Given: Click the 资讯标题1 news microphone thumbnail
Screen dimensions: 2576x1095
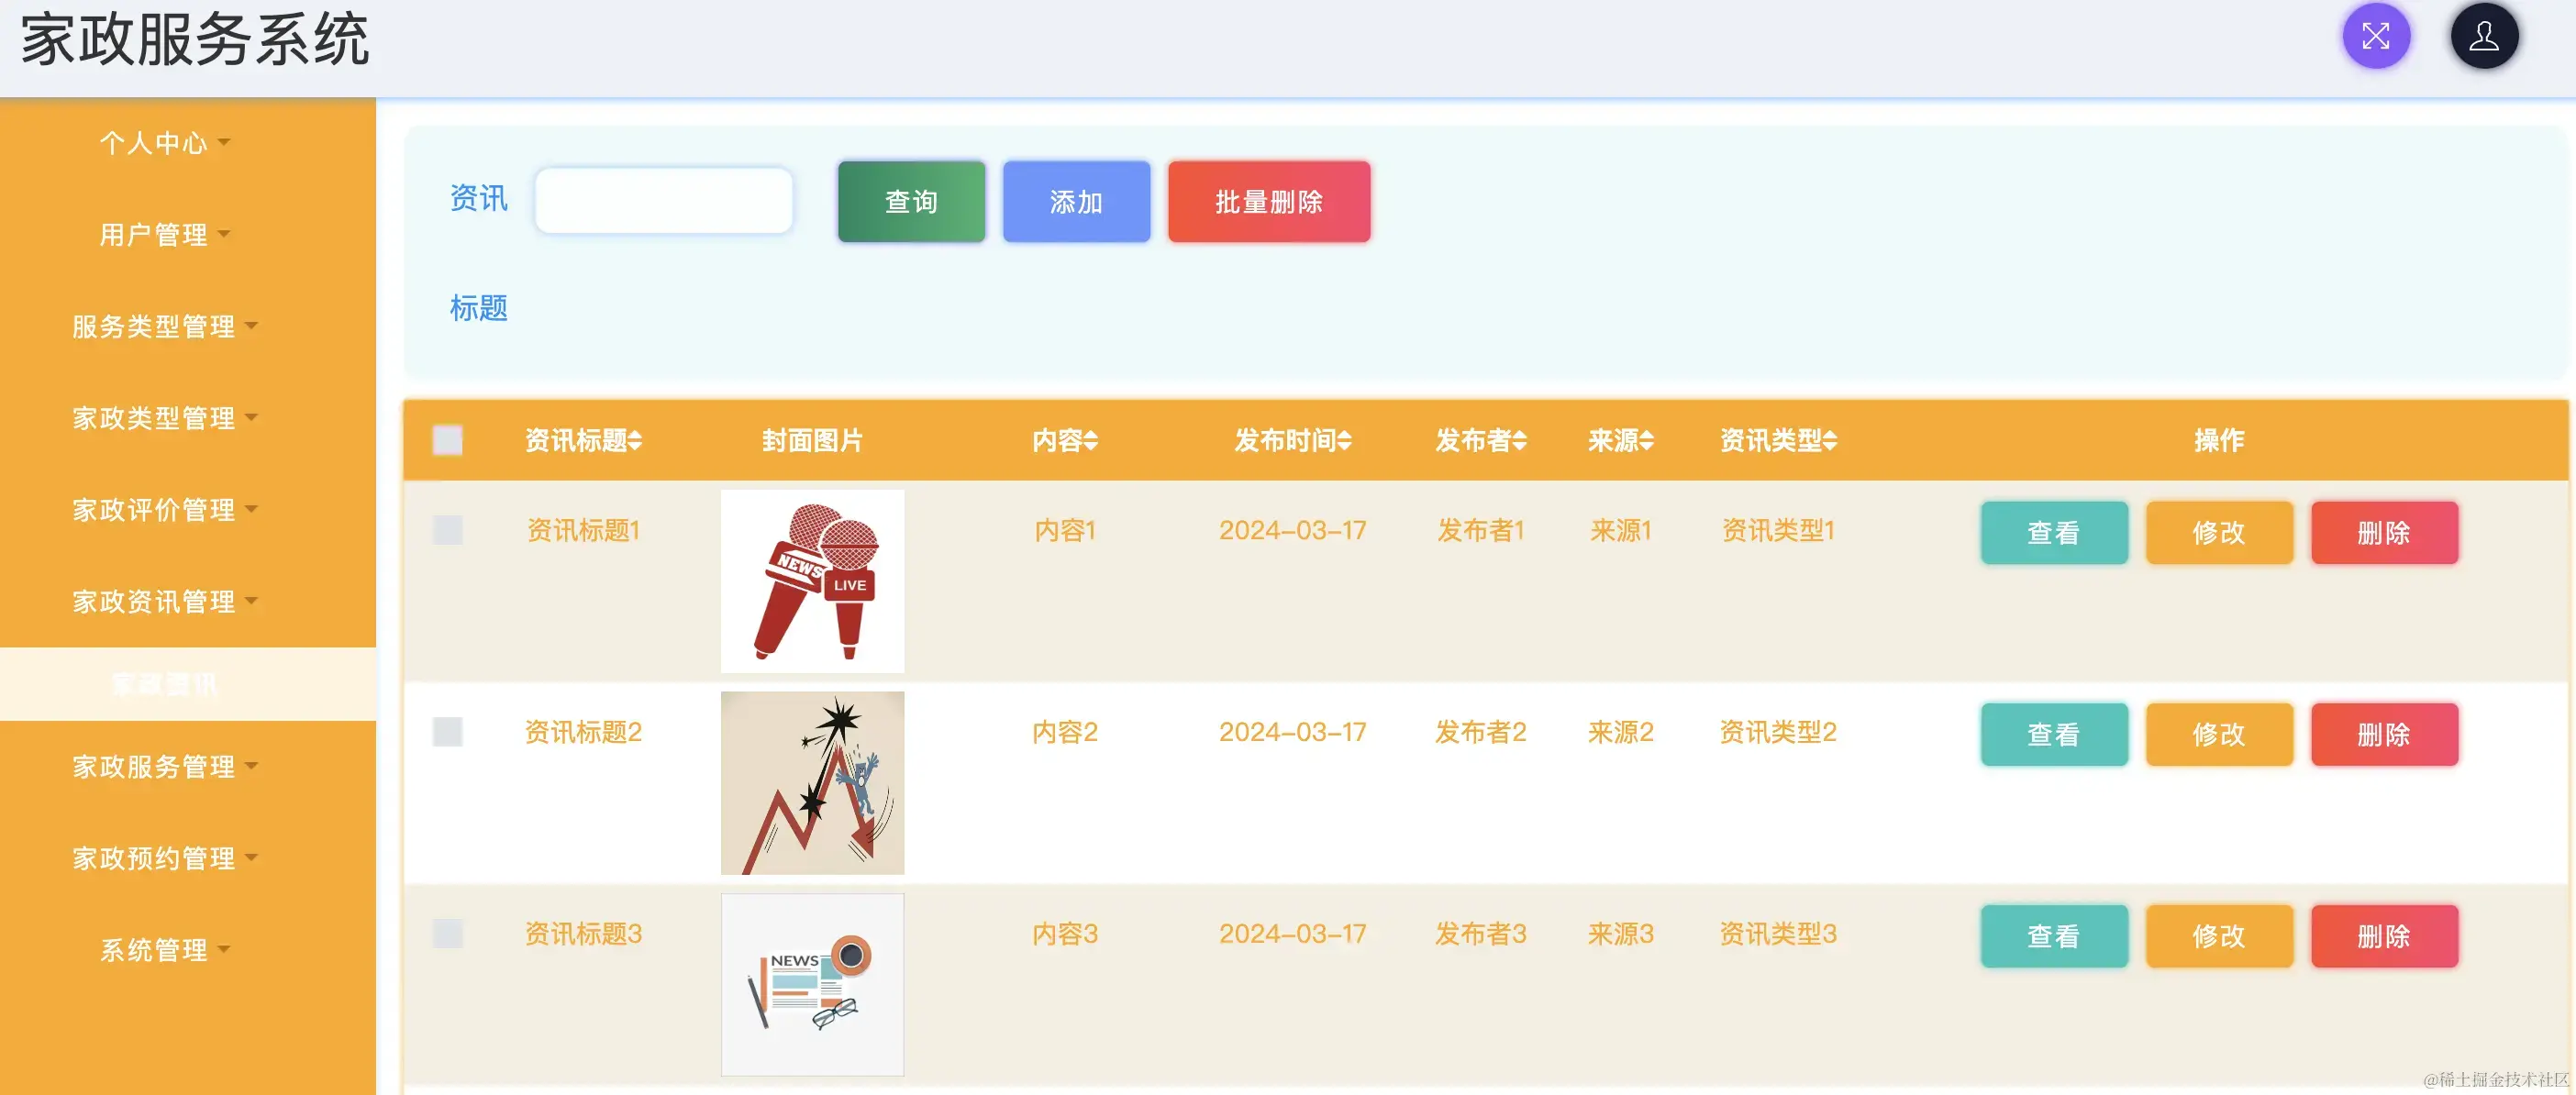Looking at the screenshot, I should (x=812, y=580).
